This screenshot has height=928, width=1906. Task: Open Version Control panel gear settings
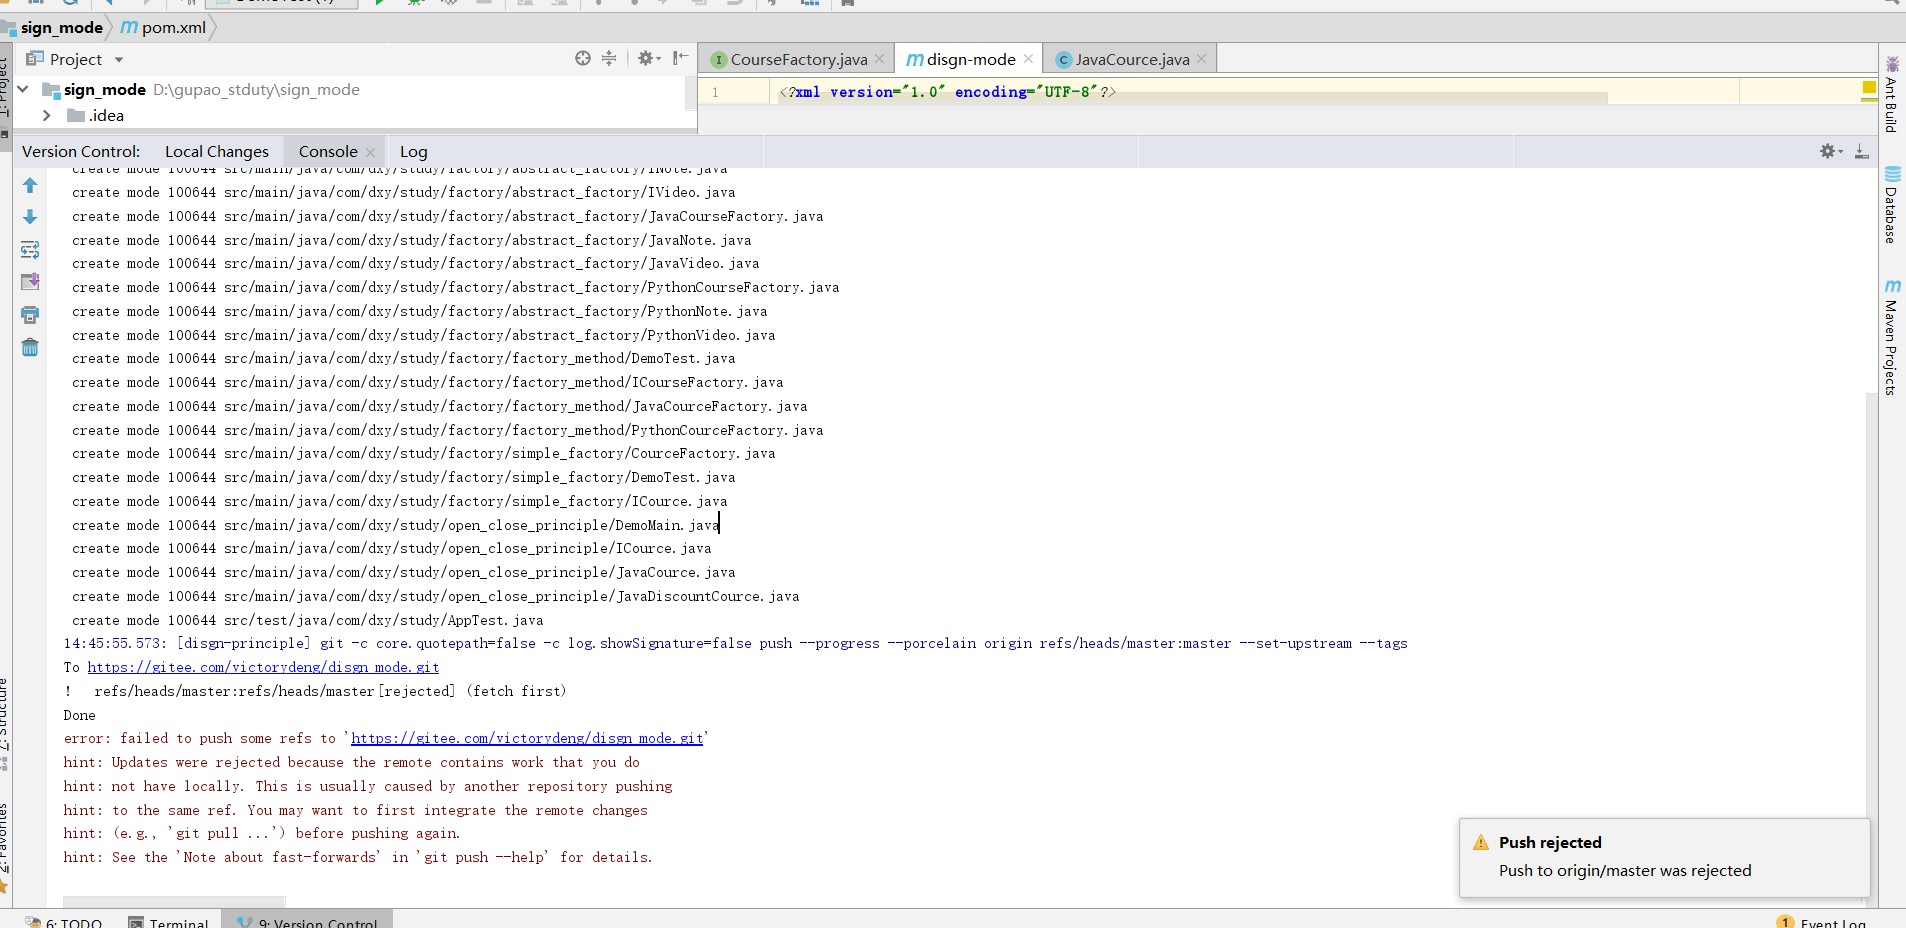(x=1831, y=151)
